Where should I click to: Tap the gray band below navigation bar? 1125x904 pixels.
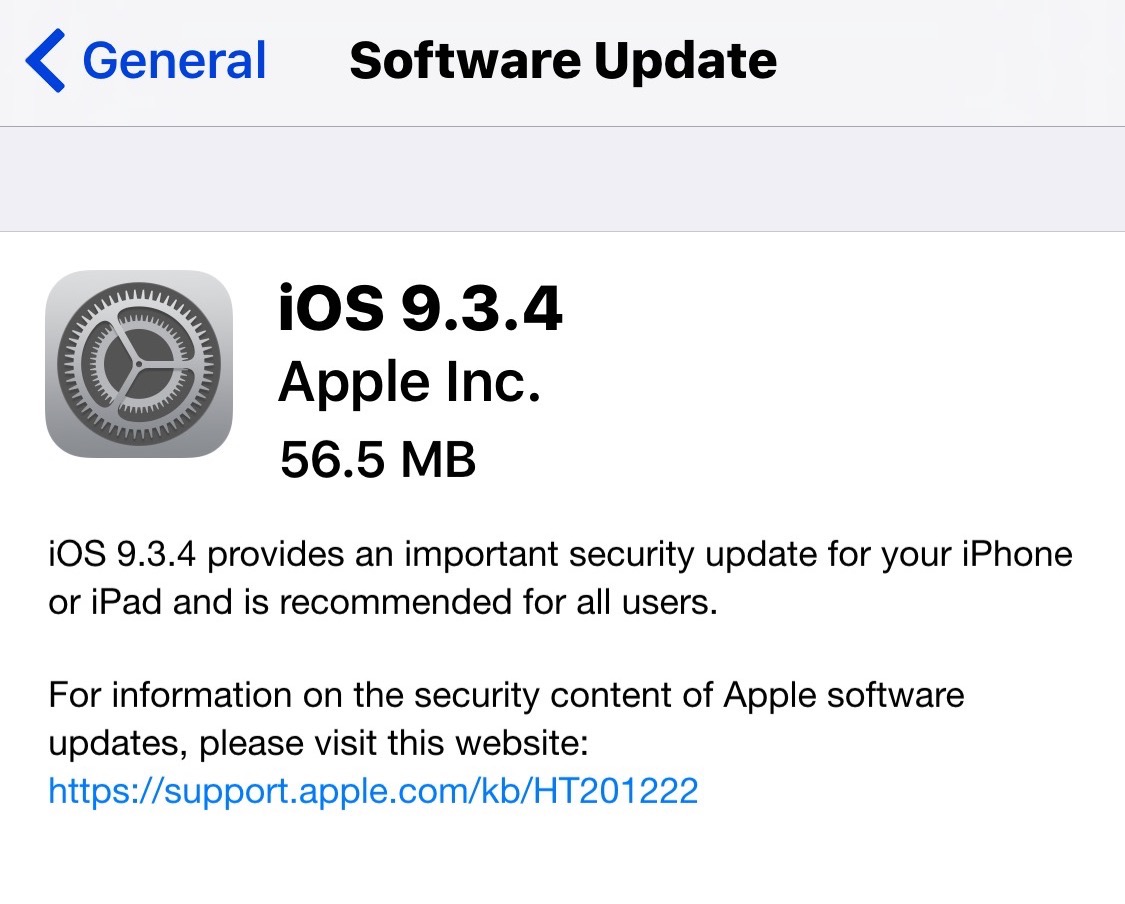coord(562,179)
